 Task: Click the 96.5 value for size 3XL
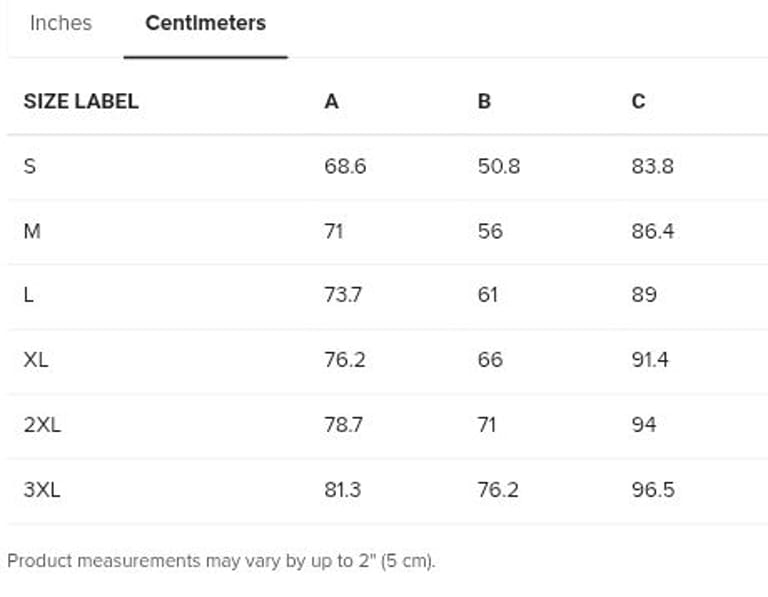click(652, 489)
